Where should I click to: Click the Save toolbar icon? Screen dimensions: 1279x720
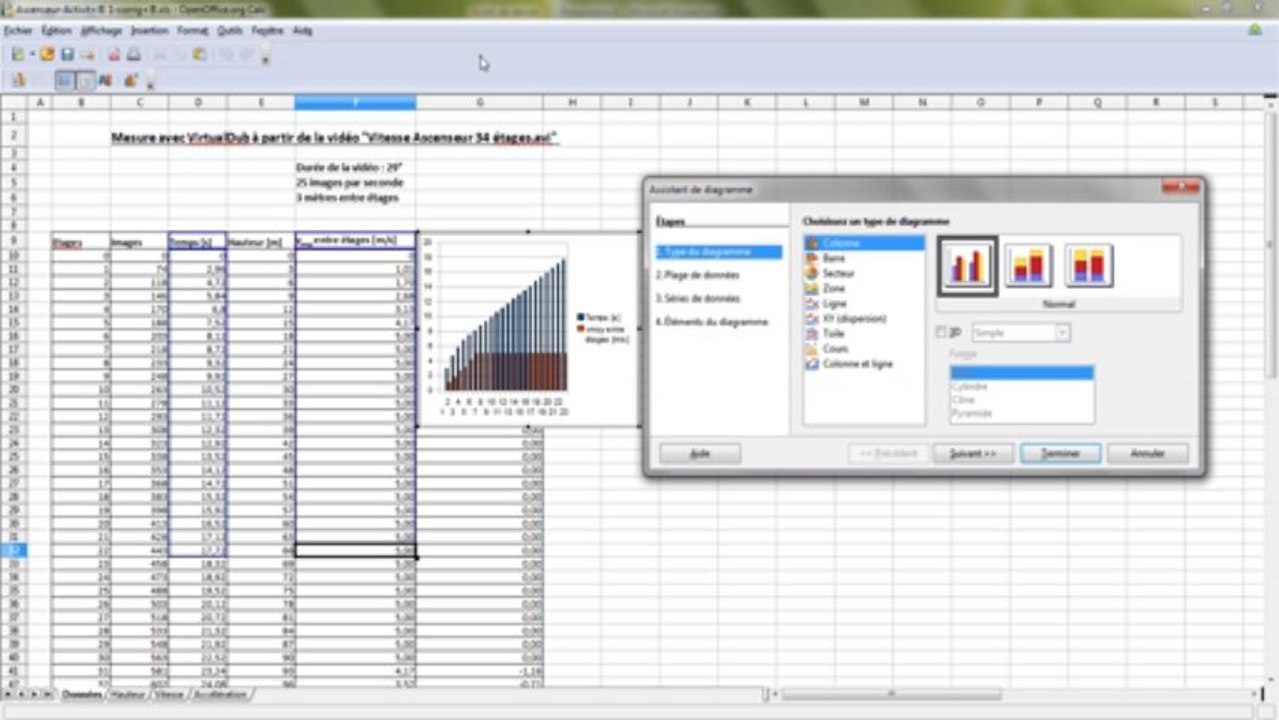pyautogui.click(x=67, y=54)
